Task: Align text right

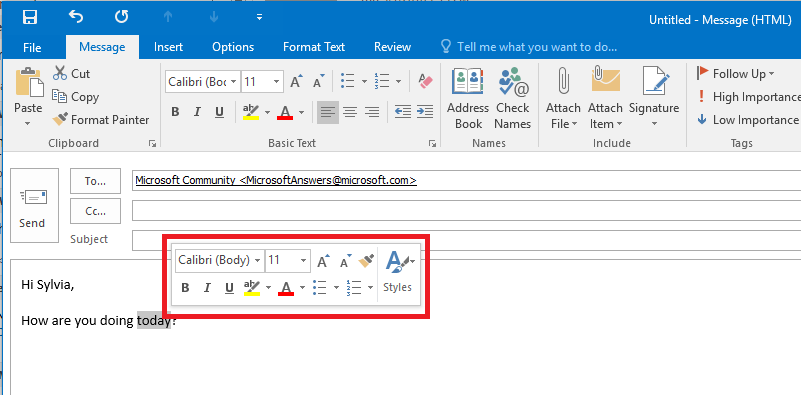Action: [372, 112]
